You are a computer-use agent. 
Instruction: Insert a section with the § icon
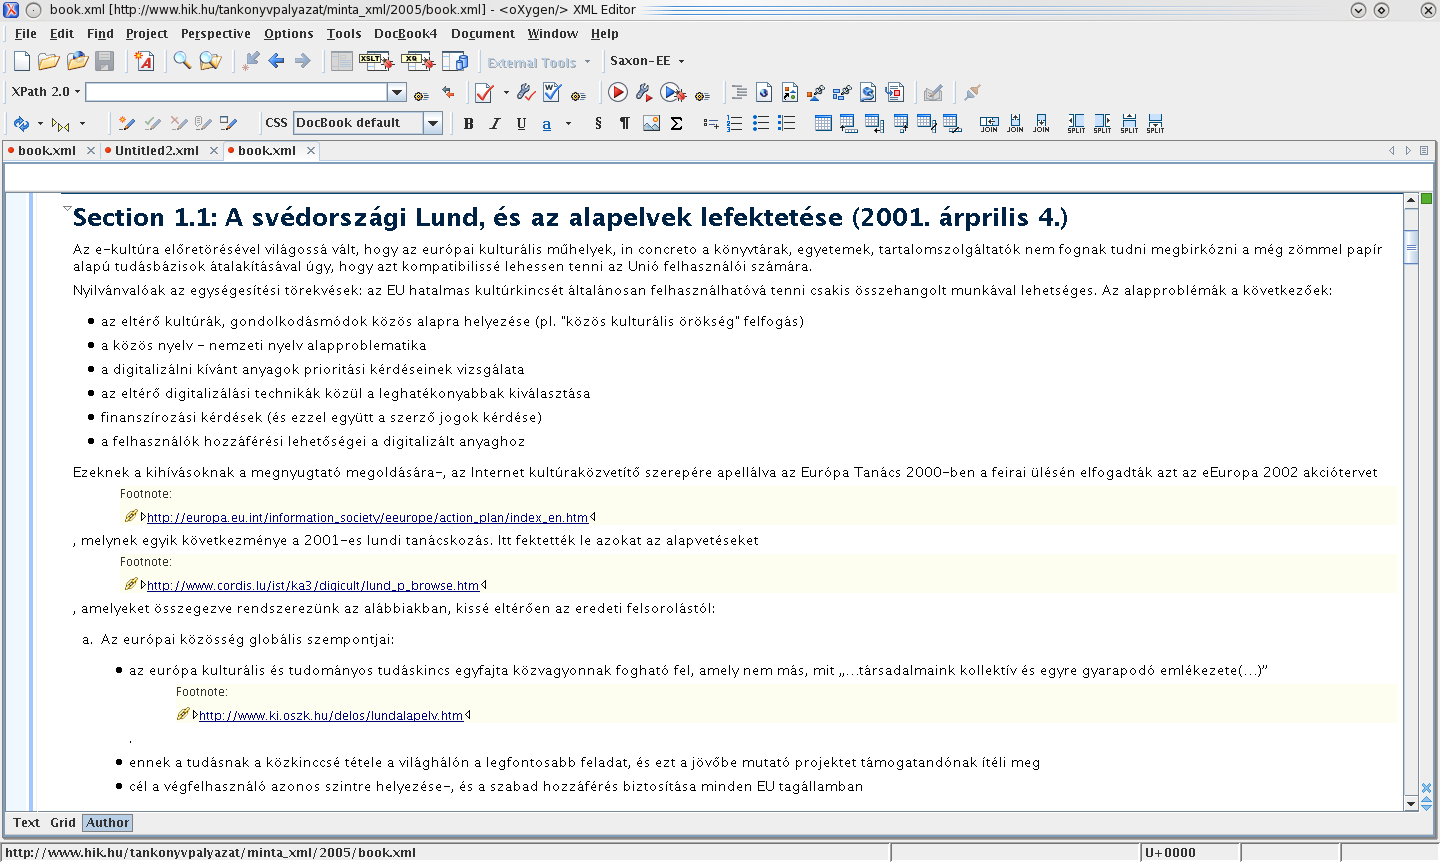(598, 124)
